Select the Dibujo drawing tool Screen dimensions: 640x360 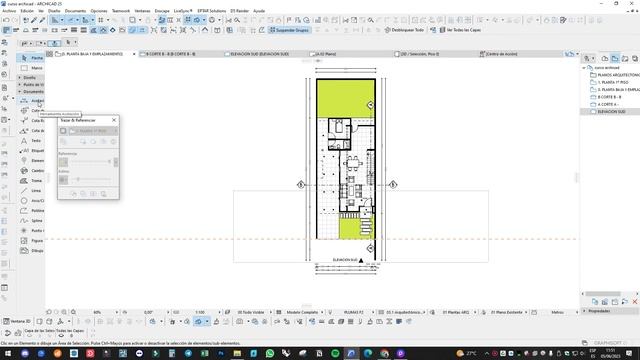[x=31, y=251]
